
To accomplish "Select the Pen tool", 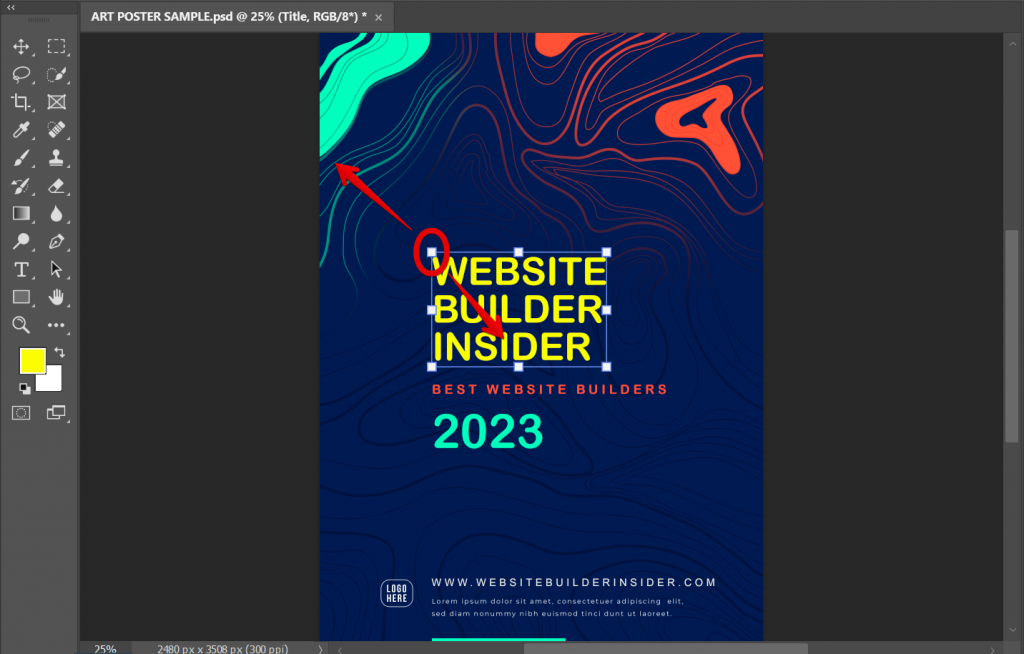I will pos(57,241).
